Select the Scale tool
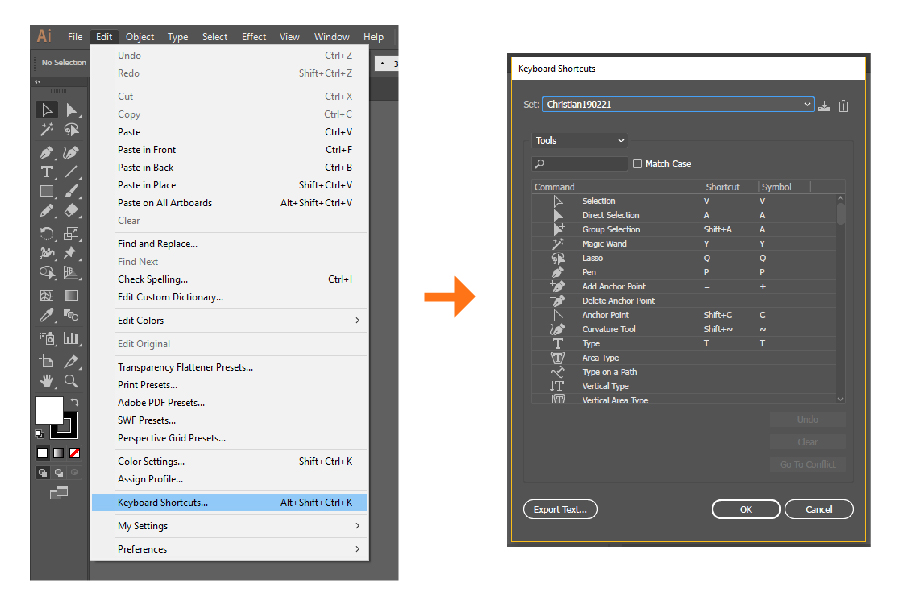 click(72, 234)
